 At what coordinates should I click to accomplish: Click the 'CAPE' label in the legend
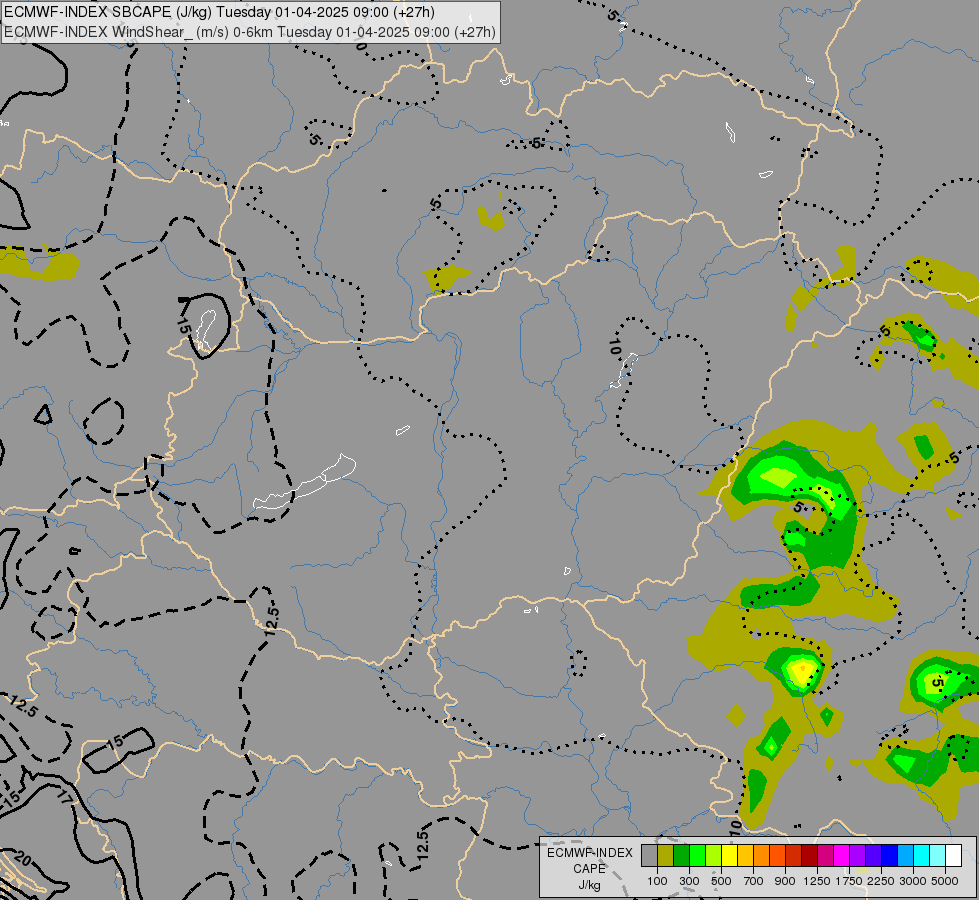(x=589, y=869)
